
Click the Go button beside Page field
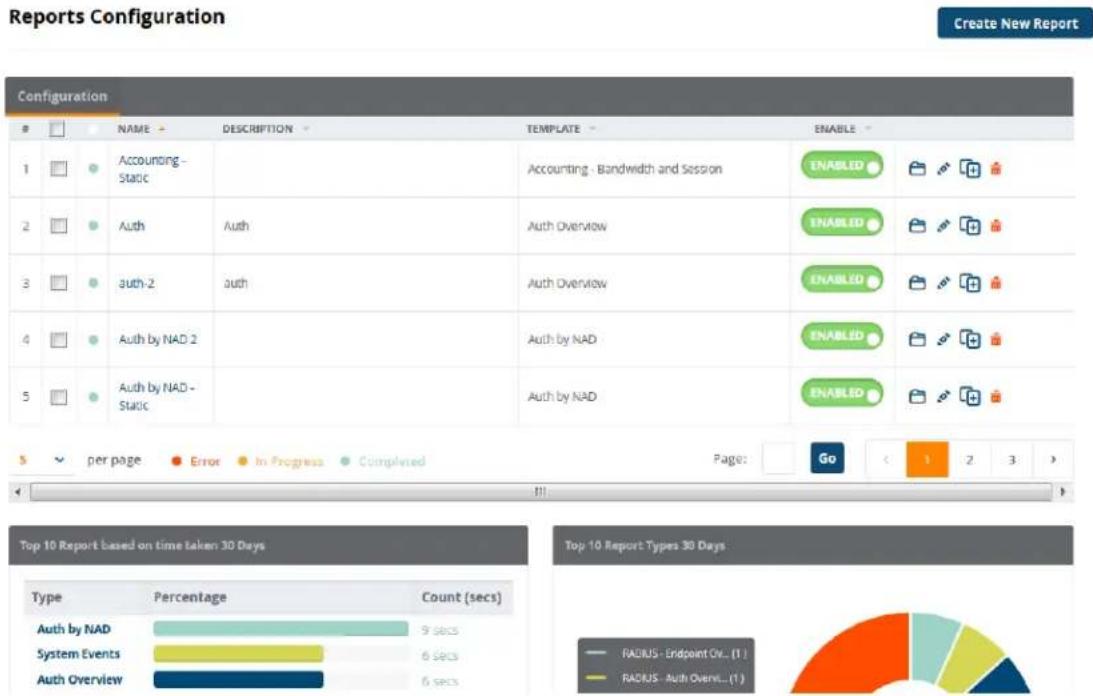click(x=827, y=459)
